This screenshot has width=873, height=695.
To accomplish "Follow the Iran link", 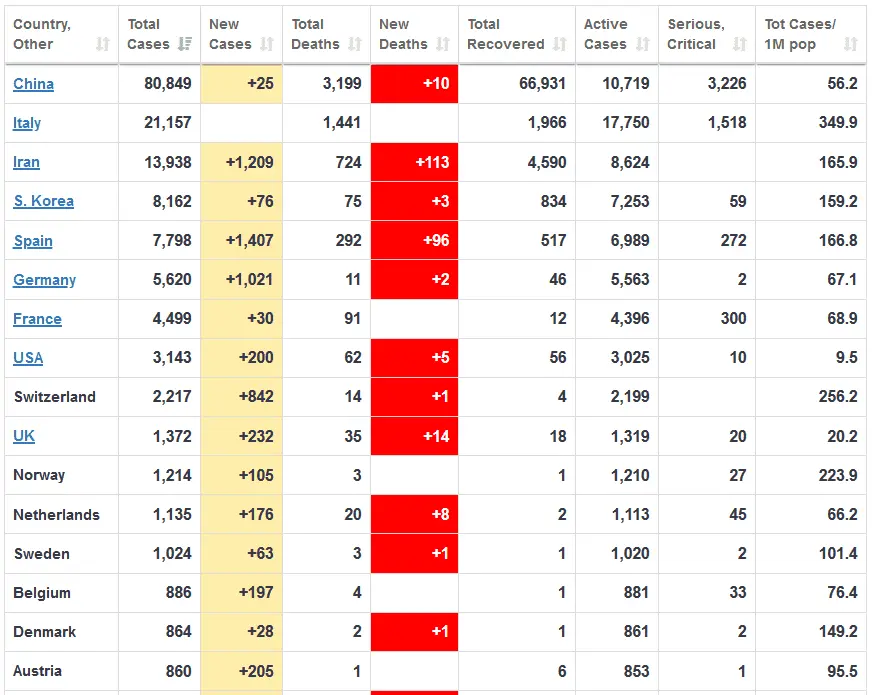I will pos(26,162).
